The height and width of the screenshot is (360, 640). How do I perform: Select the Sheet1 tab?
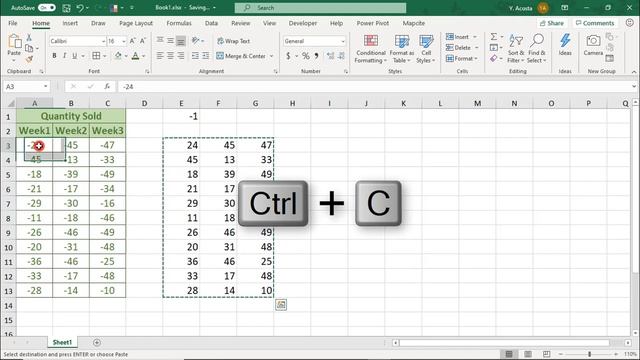click(62, 342)
